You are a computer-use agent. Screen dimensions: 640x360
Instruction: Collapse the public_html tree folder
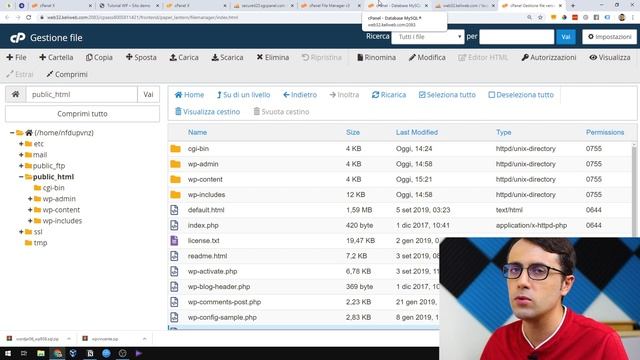[21, 177]
